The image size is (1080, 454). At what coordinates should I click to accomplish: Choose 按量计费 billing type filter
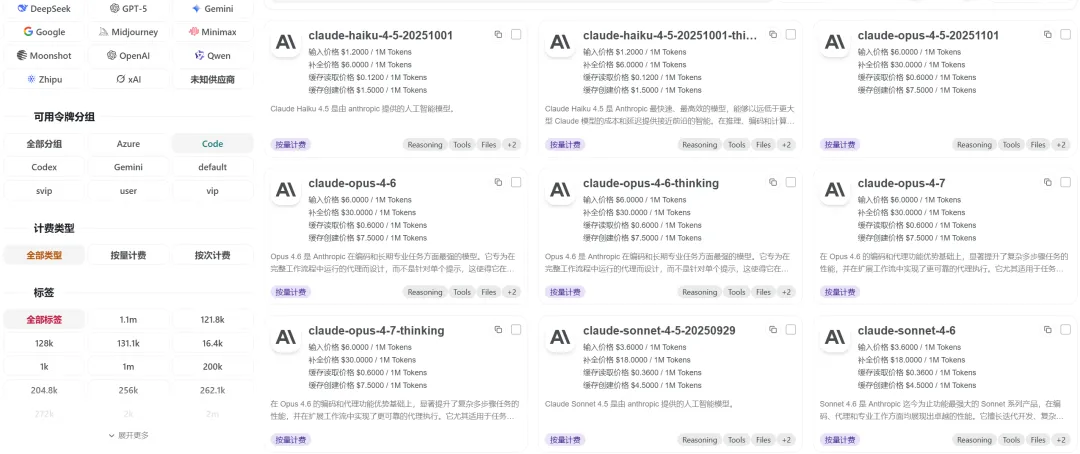click(x=128, y=255)
